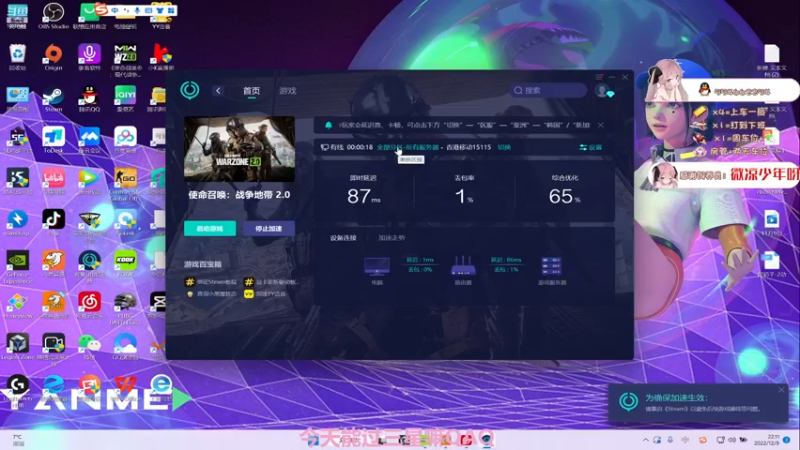Click the 游戏服务器 game server icon

click(552, 266)
